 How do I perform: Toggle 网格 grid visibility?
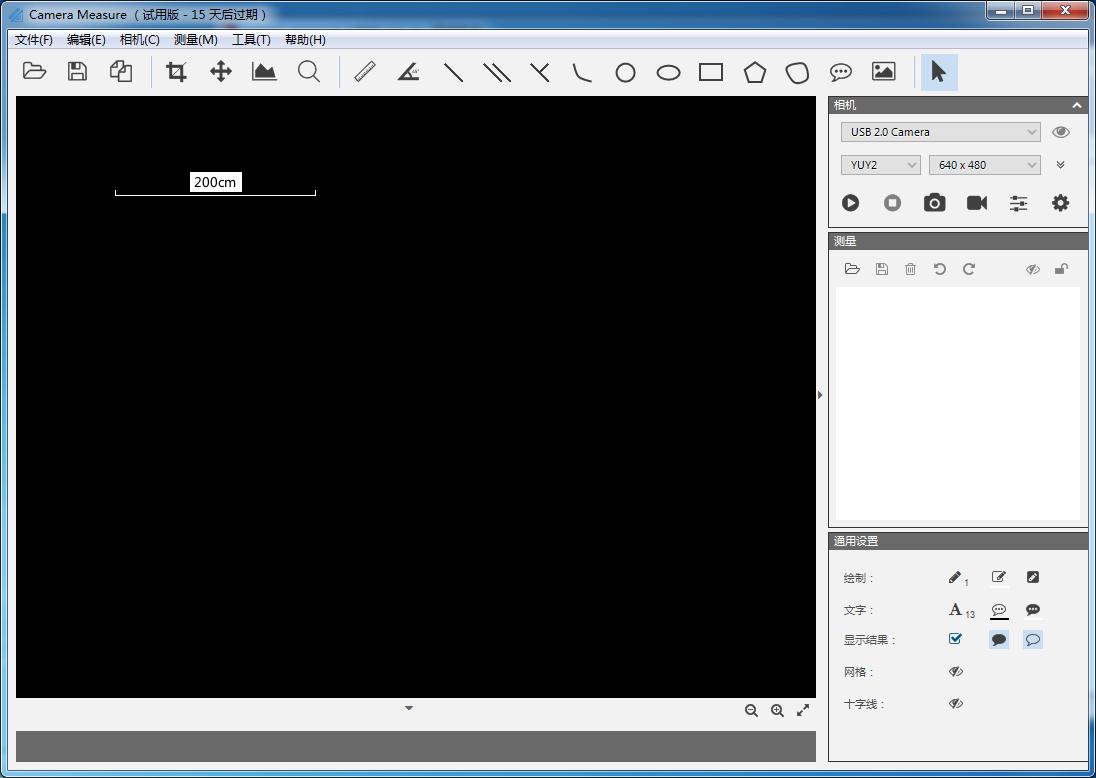point(956,672)
